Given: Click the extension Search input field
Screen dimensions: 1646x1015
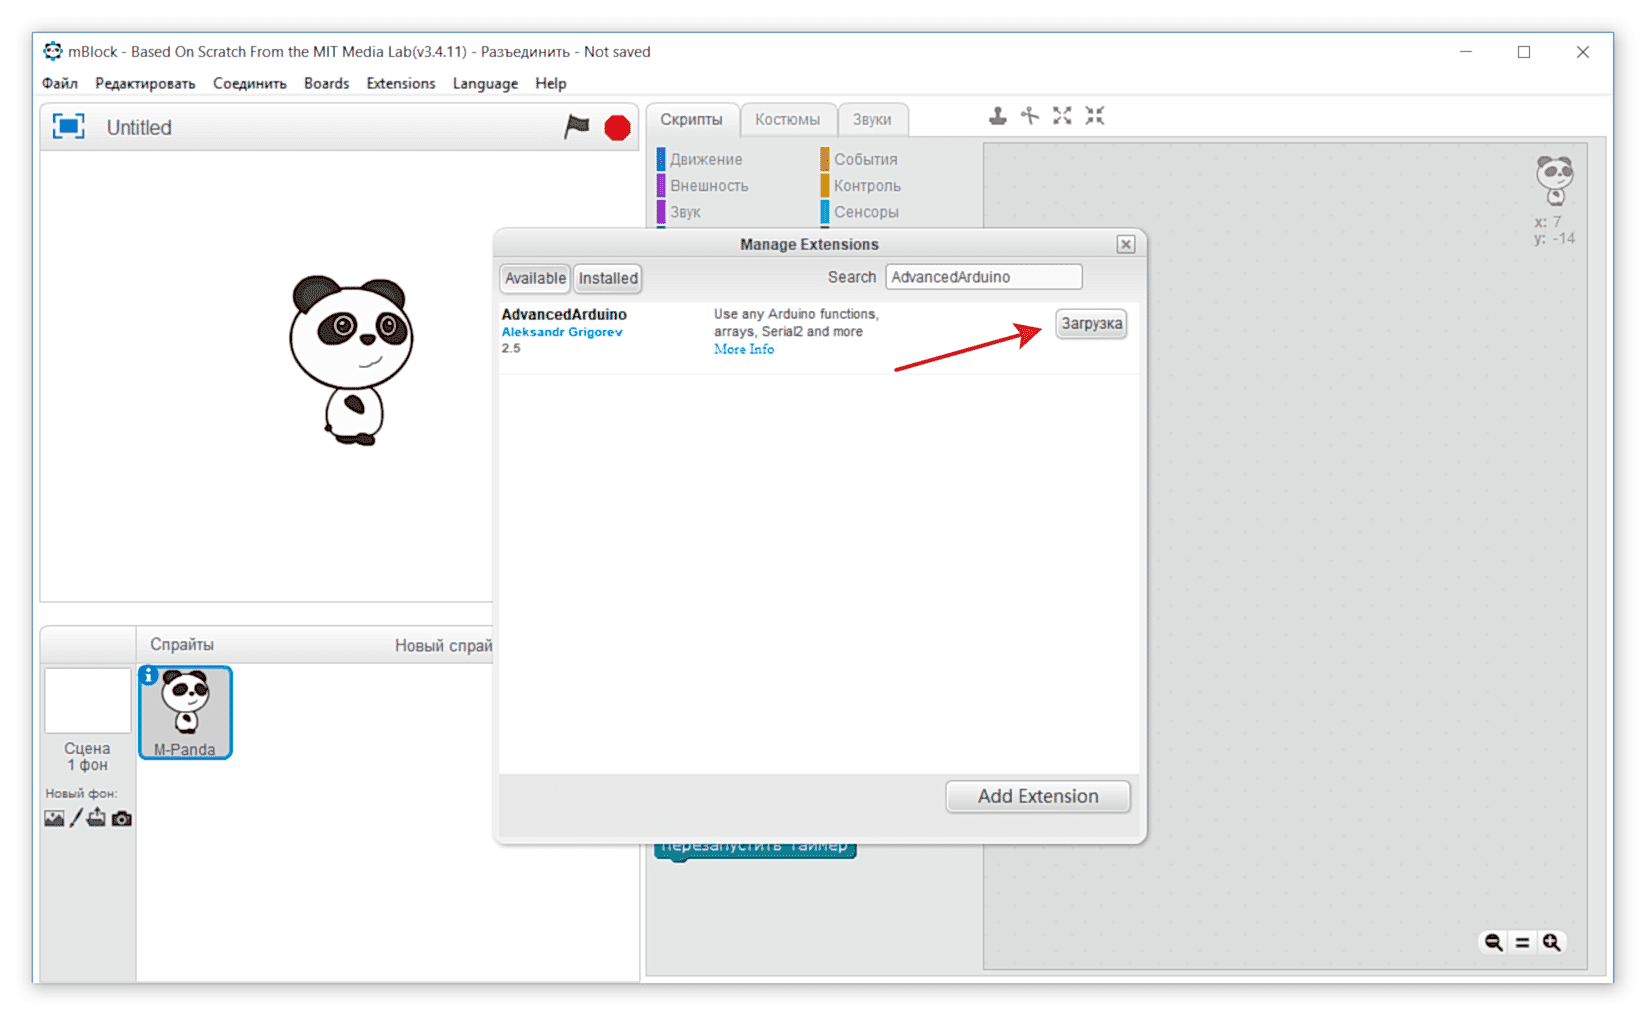Looking at the screenshot, I should 983,277.
